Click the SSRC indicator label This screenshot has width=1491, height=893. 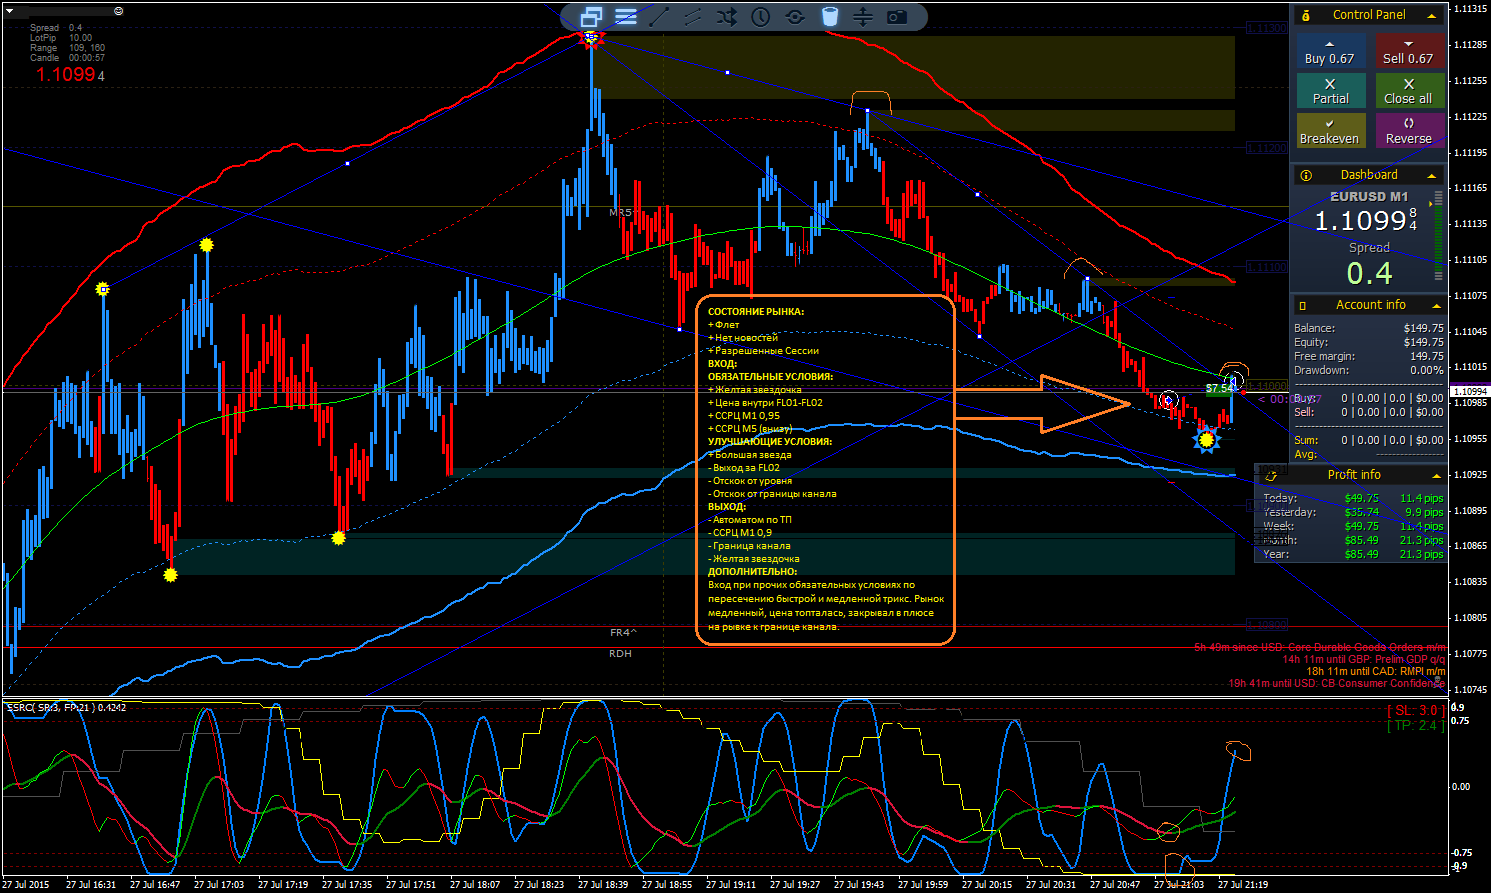click(x=66, y=707)
